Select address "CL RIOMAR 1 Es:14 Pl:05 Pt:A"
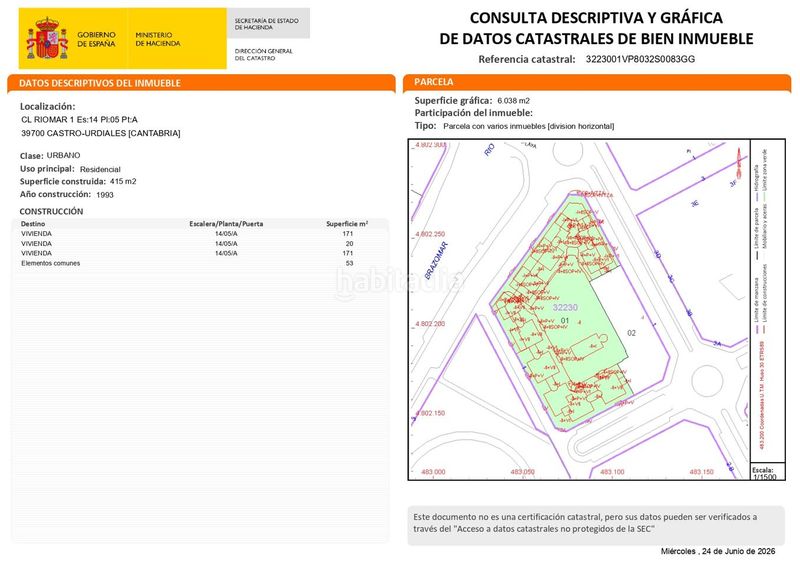The width and height of the screenshot is (800, 565). point(80,119)
